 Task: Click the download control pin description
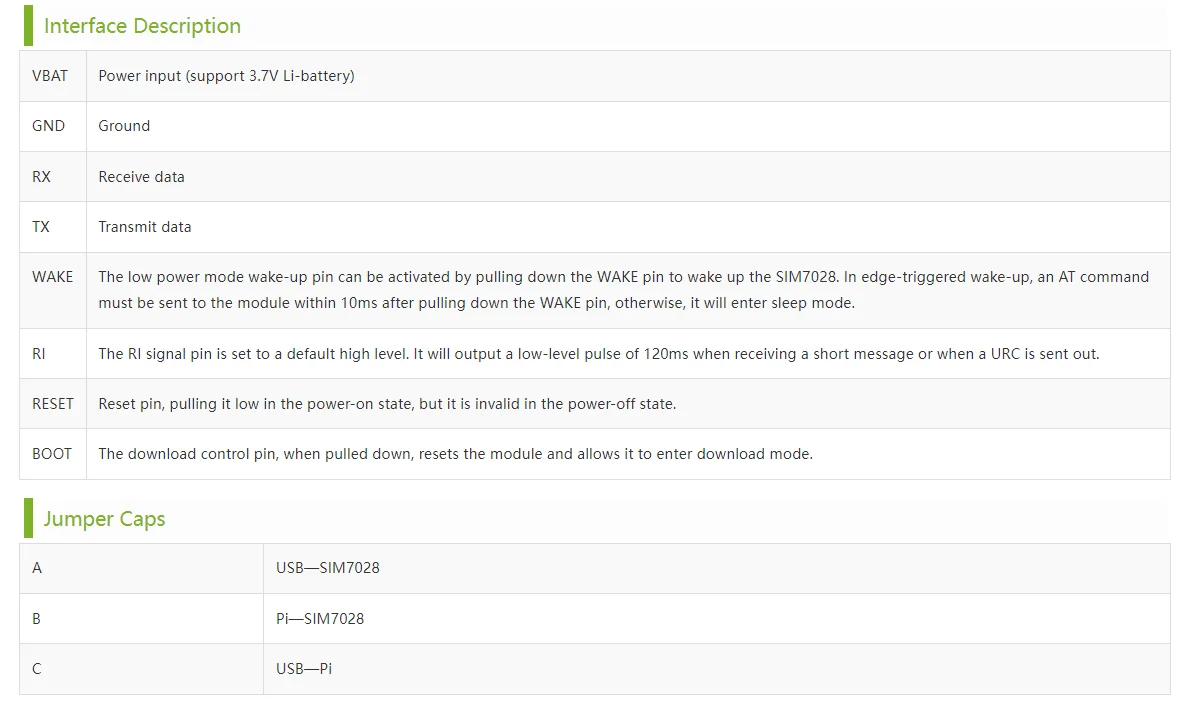pos(455,454)
